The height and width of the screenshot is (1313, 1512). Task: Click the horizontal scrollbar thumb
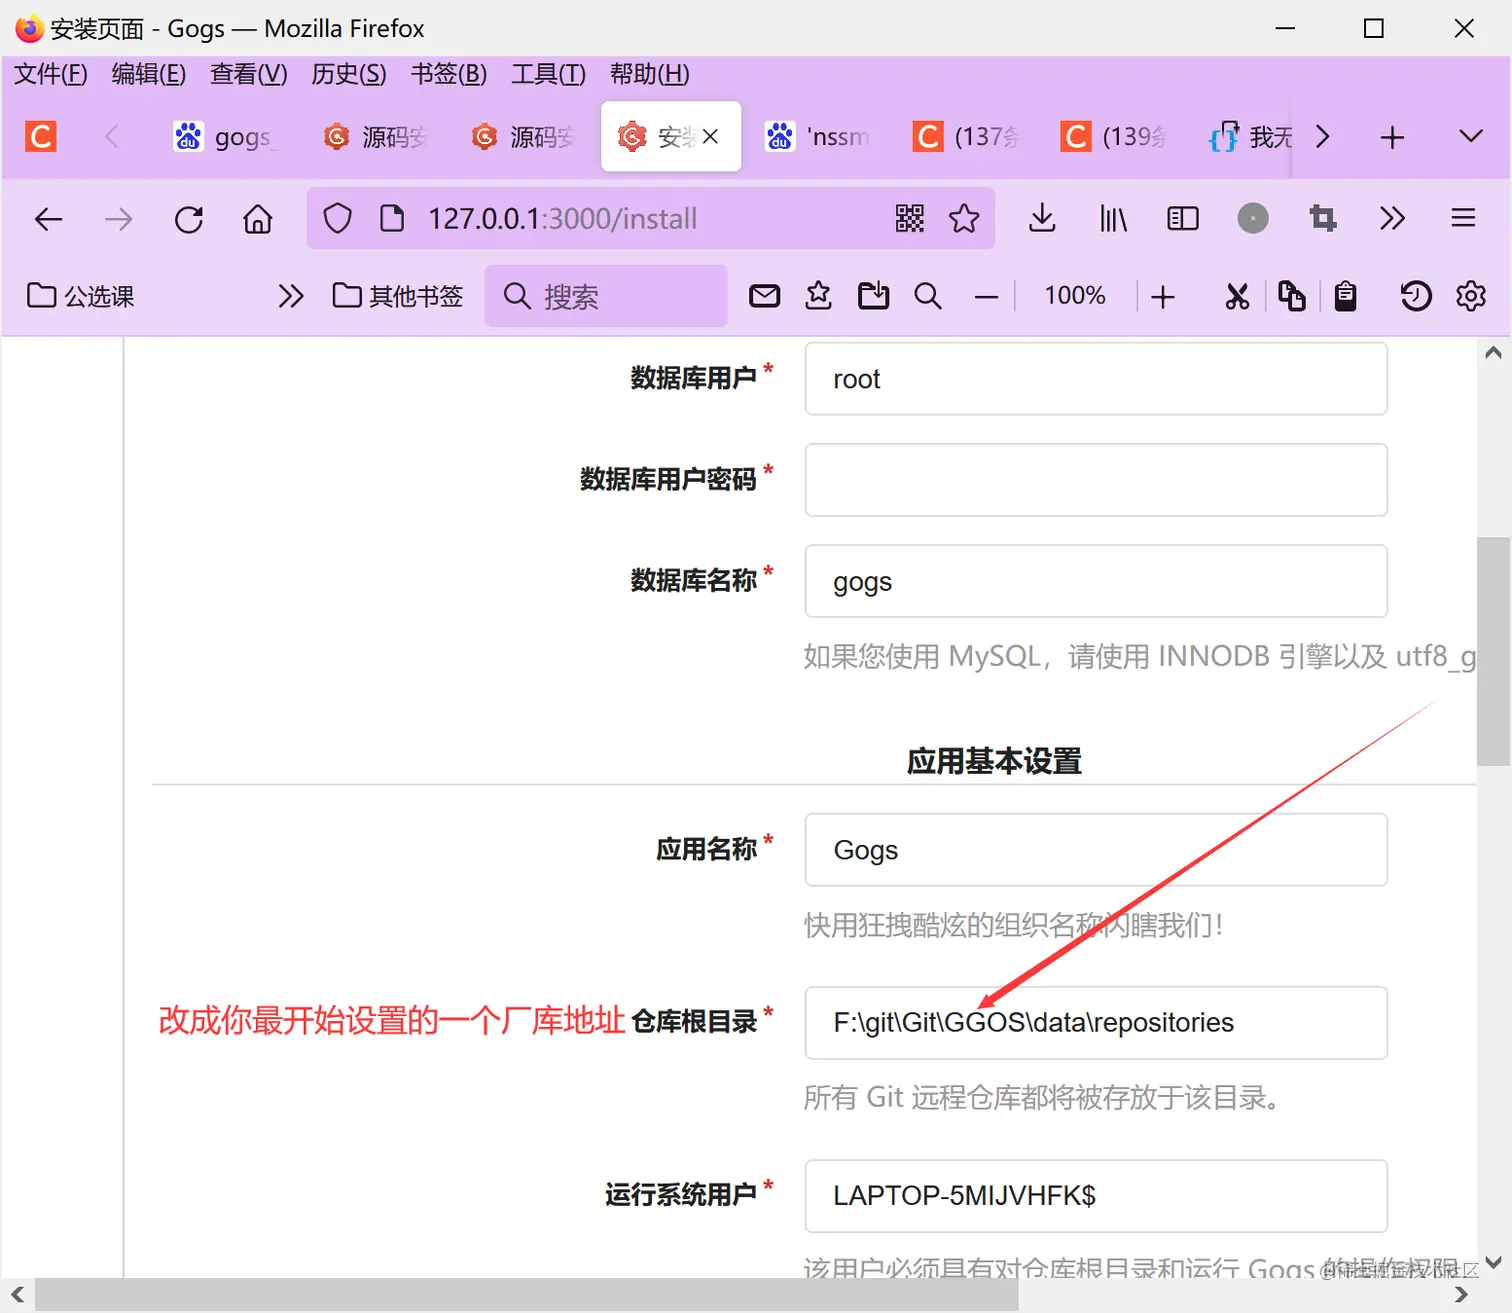click(527, 1294)
